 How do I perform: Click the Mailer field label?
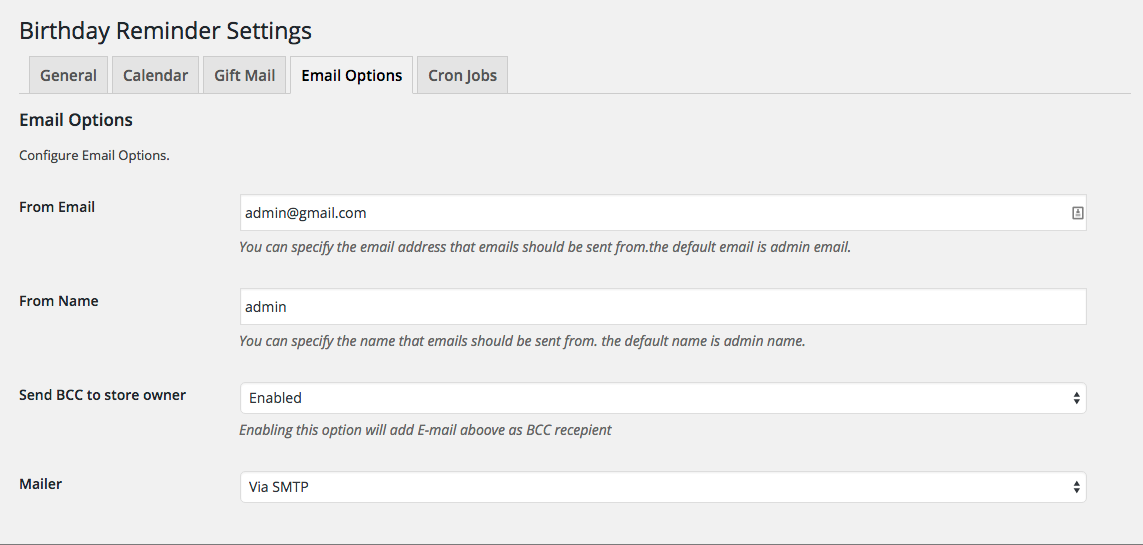click(x=41, y=484)
